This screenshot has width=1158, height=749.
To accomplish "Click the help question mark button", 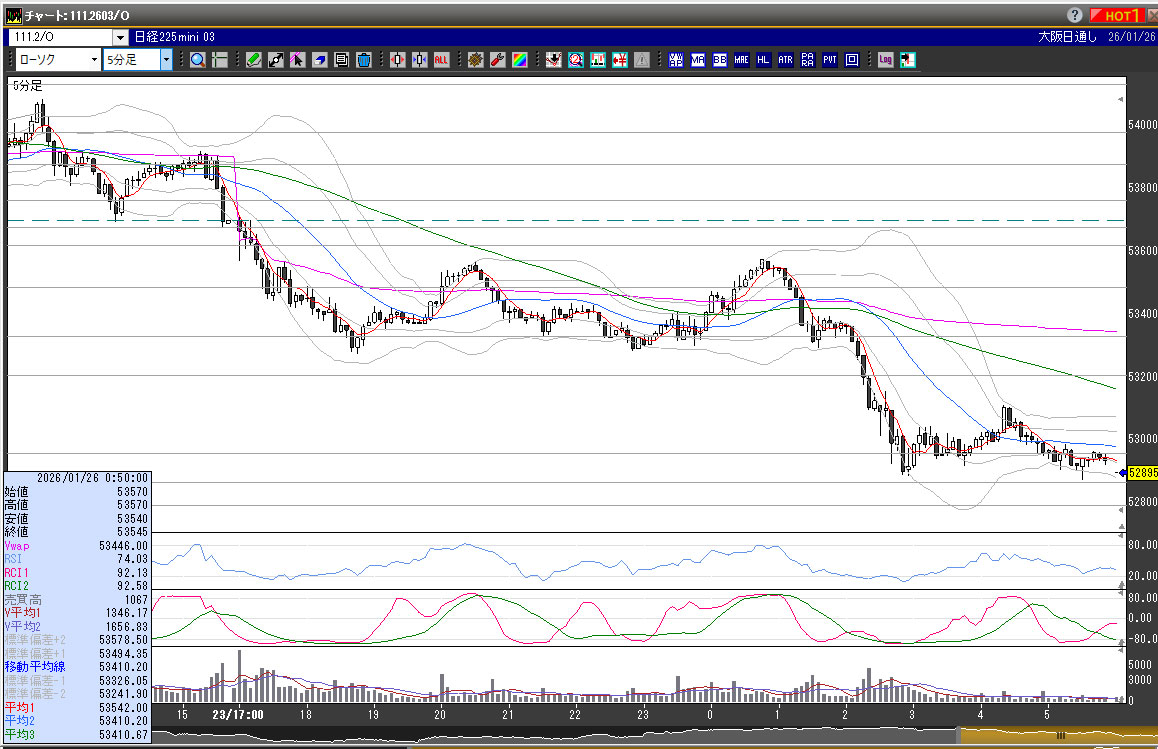I will 1075,15.
